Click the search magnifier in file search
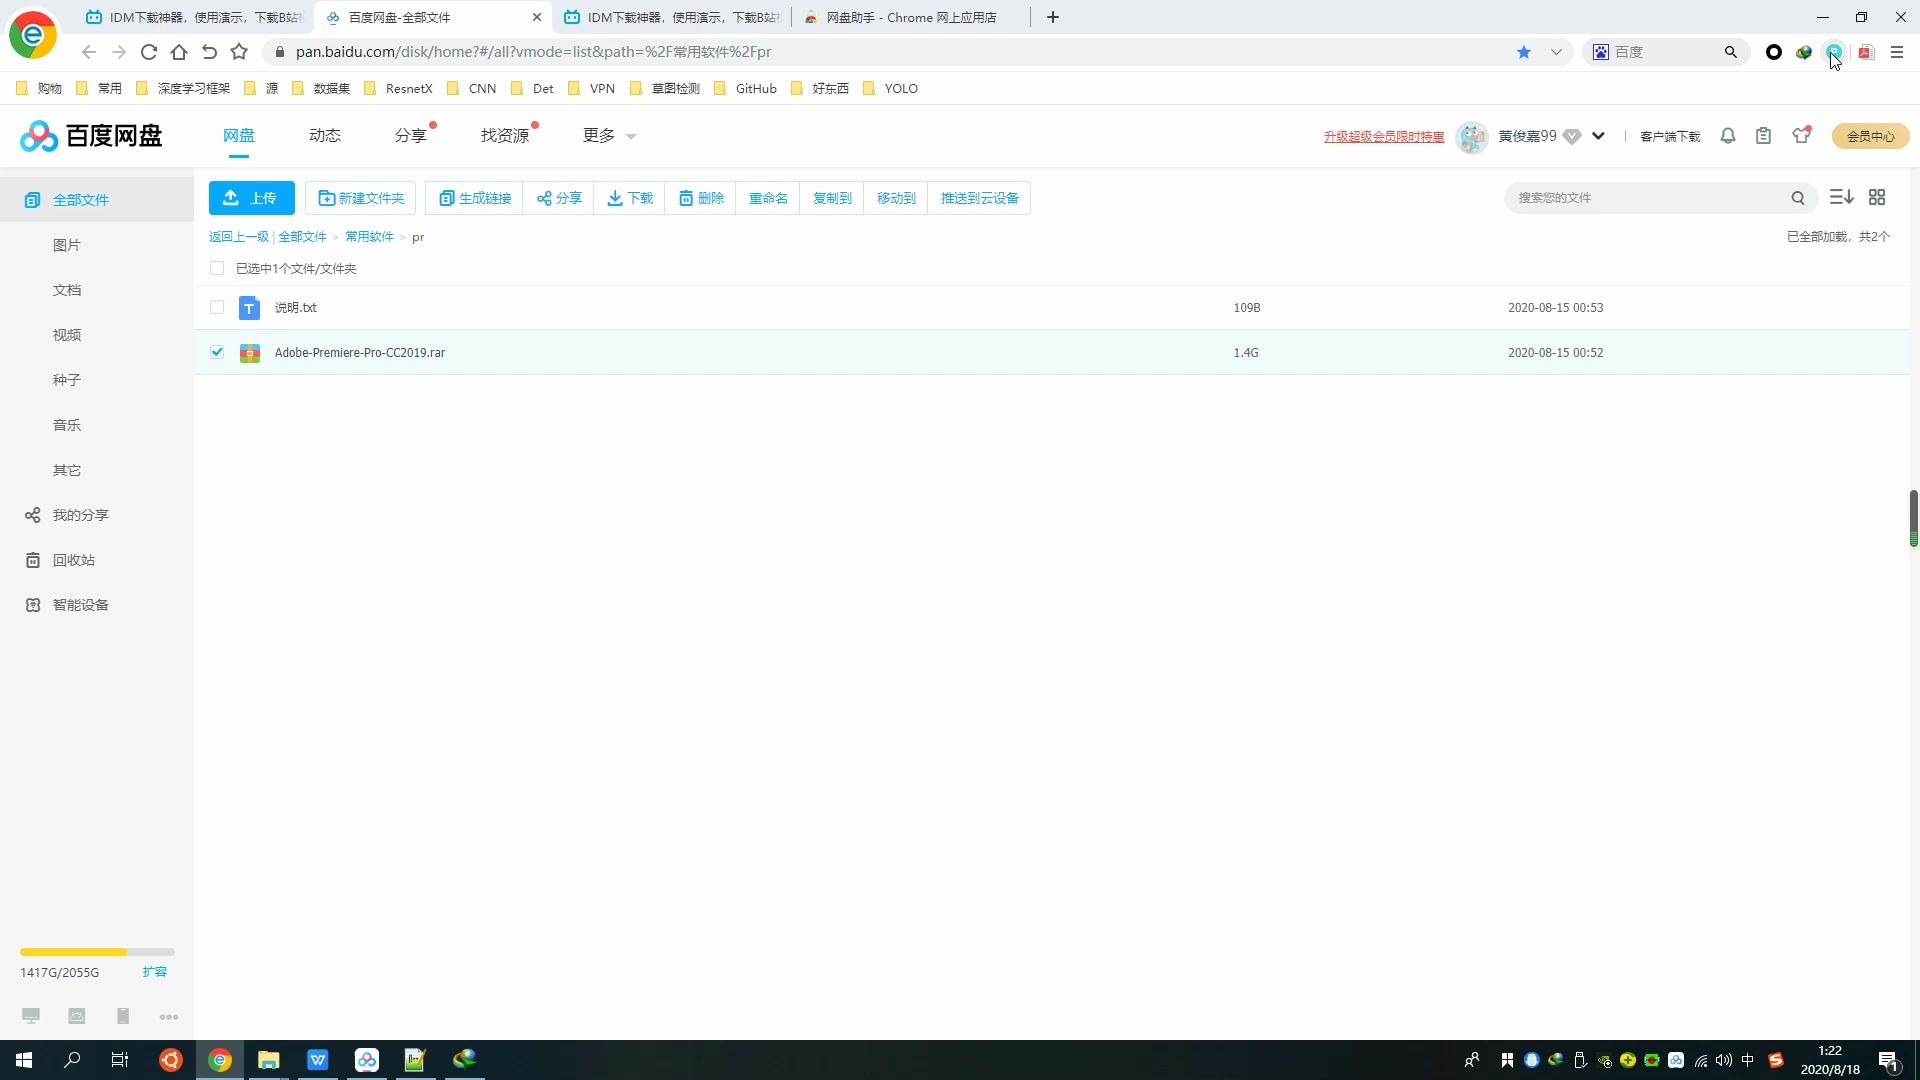 point(1797,198)
